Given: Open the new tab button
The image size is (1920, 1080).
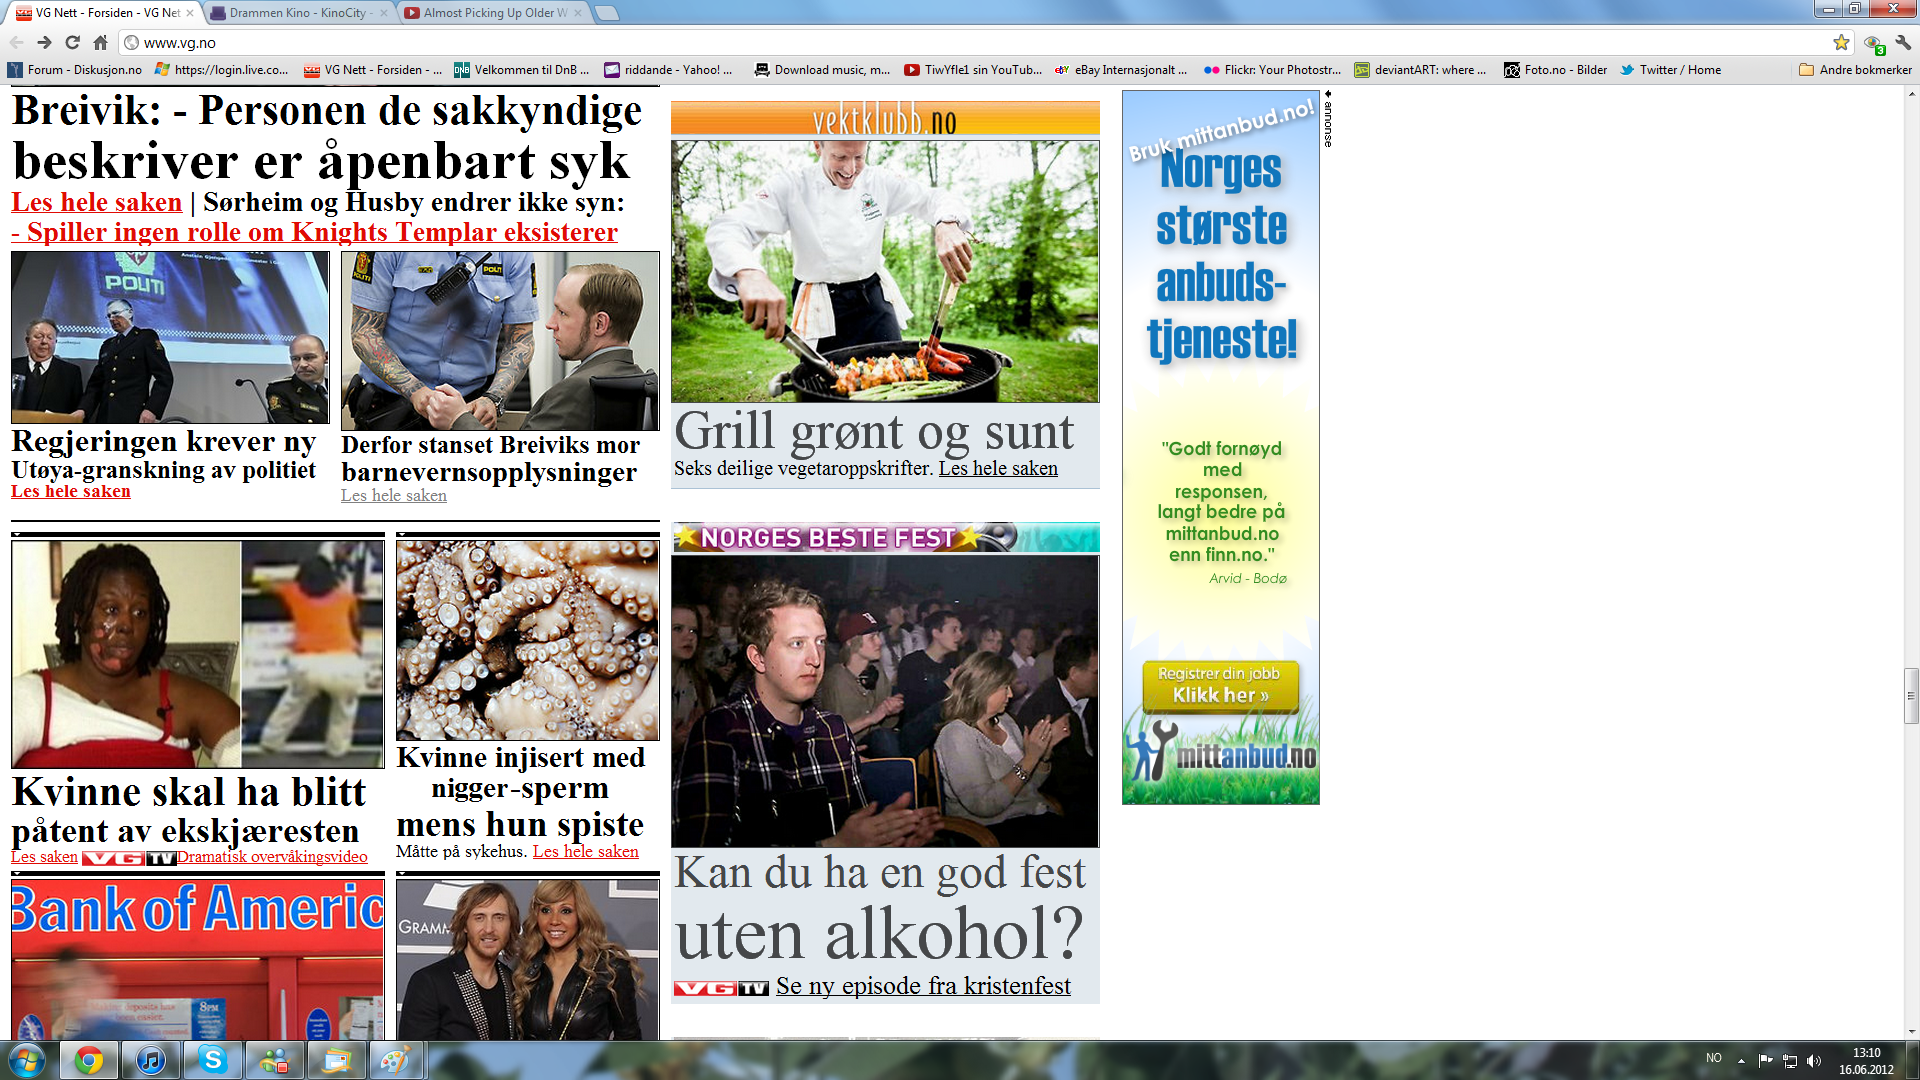Looking at the screenshot, I should coord(607,13).
